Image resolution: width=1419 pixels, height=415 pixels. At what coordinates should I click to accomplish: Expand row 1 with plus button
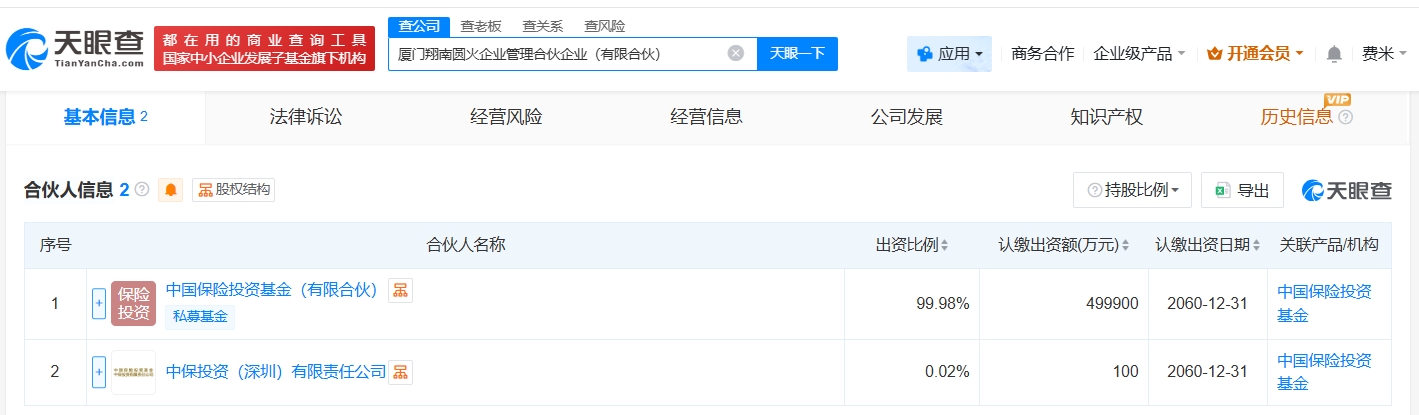[99, 303]
